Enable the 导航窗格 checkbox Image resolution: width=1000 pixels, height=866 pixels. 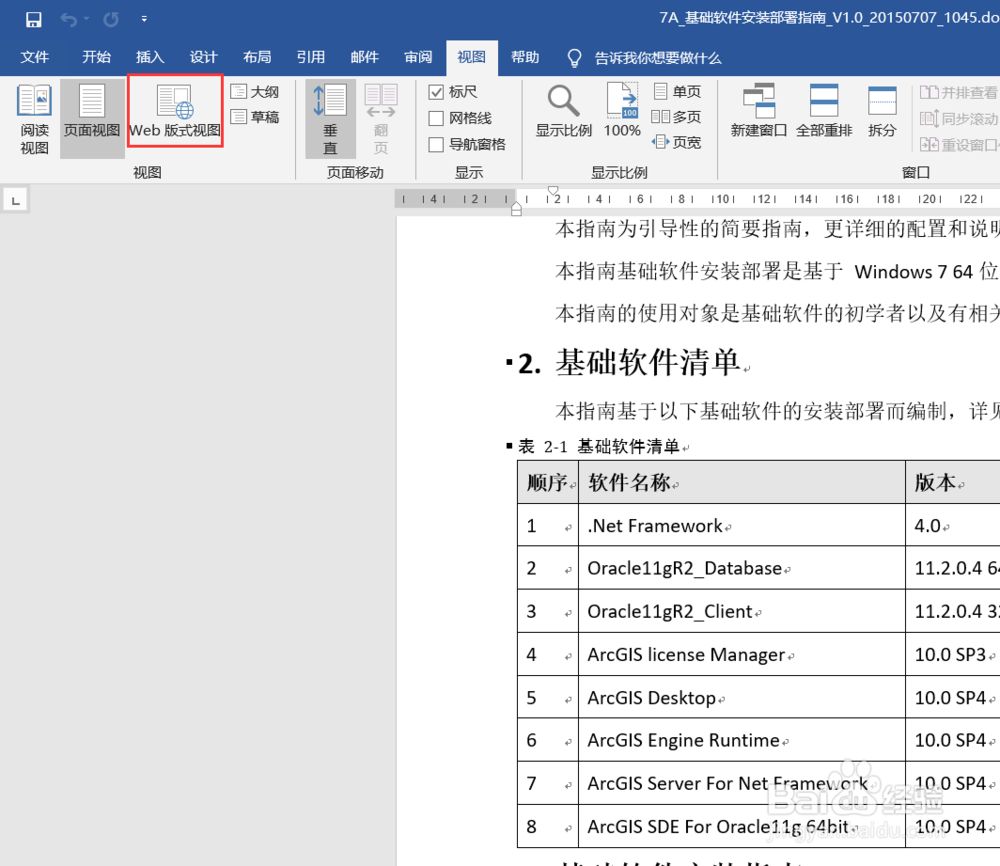coord(436,145)
